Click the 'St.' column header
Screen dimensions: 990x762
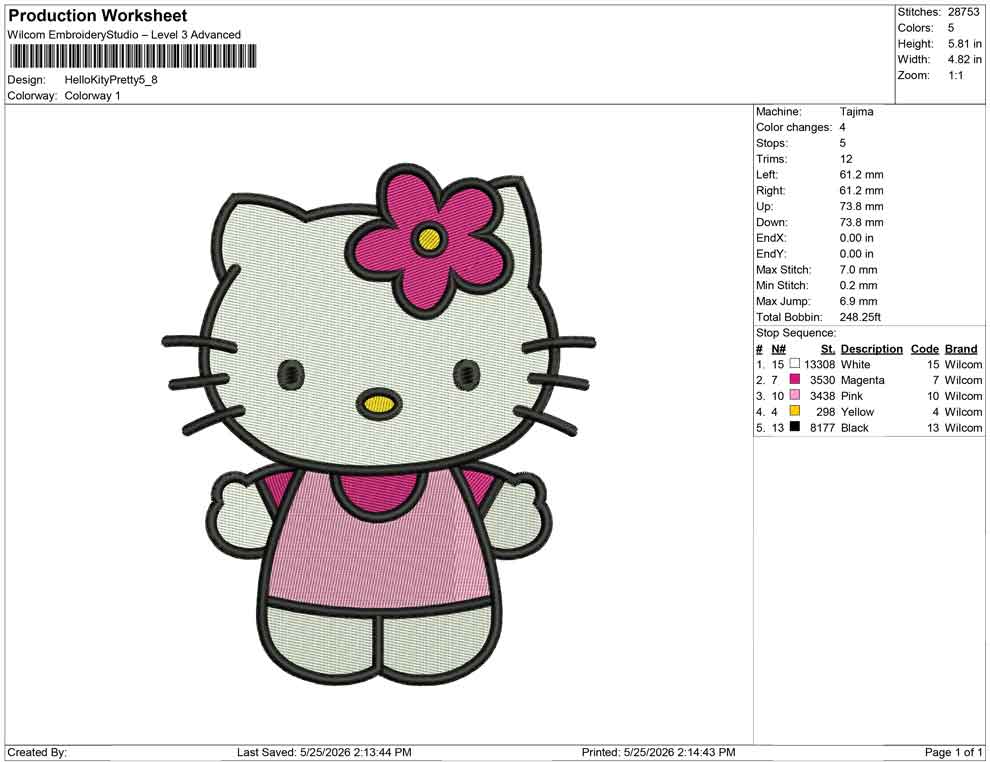[828, 349]
